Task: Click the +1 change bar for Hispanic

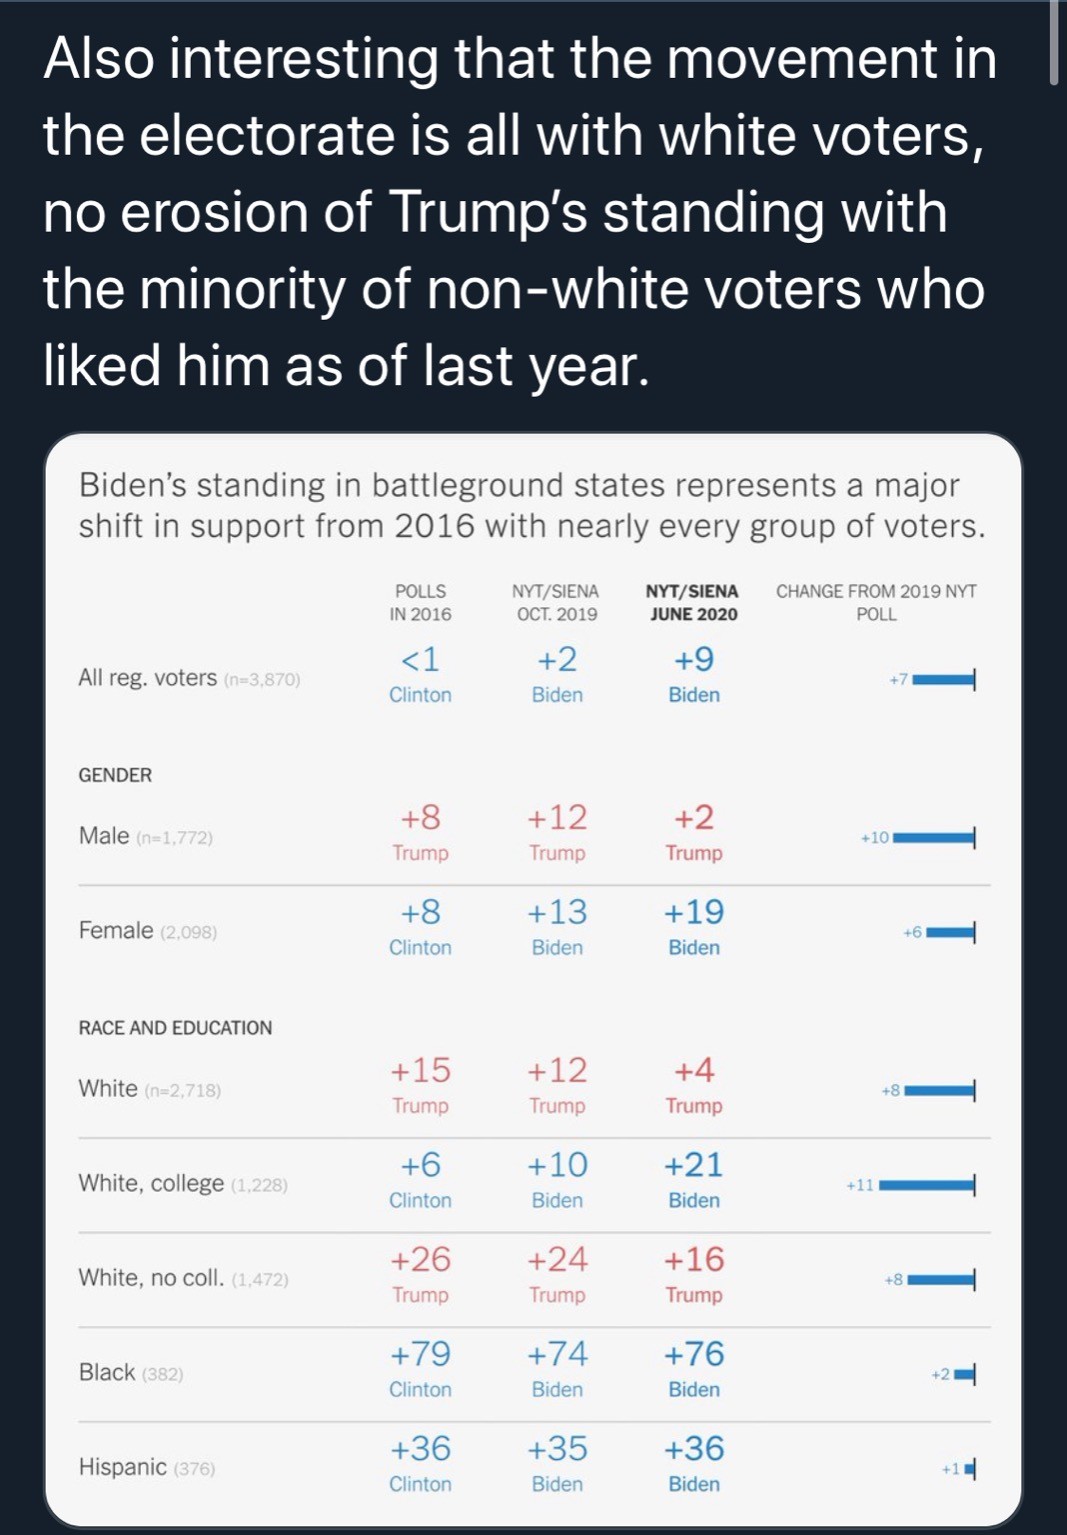Action: (x=969, y=1469)
